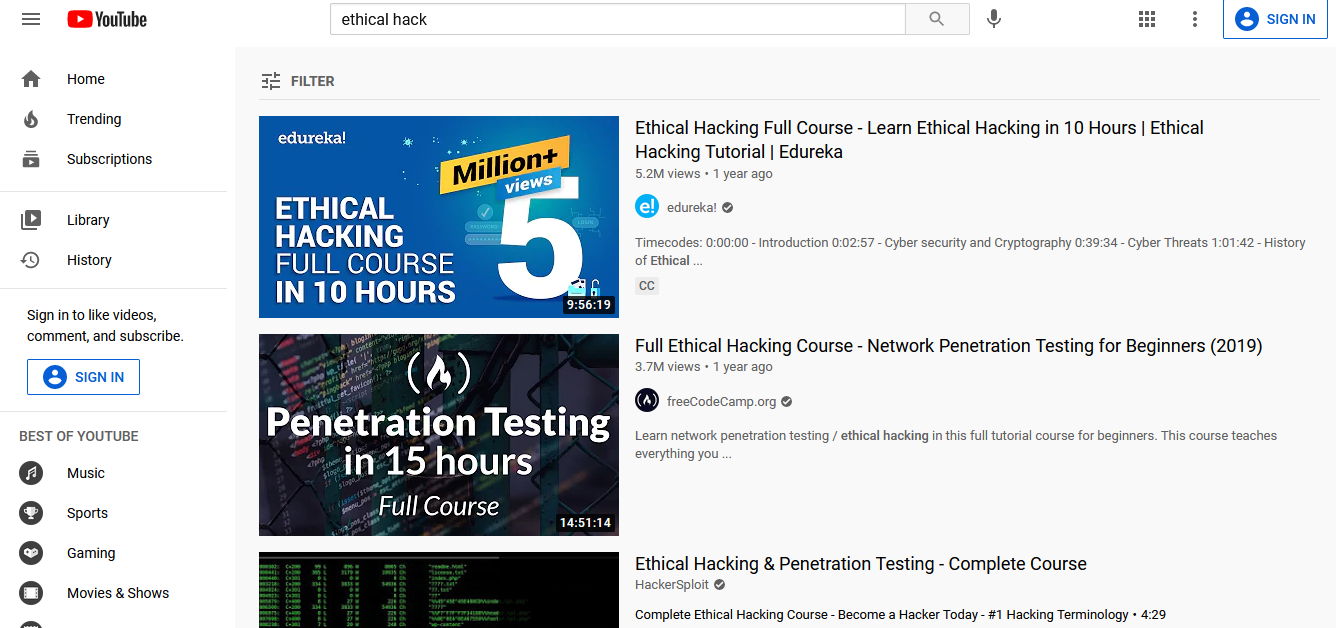This screenshot has width=1336, height=628.
Task: Click the Home icon in sidebar
Action: (31, 79)
